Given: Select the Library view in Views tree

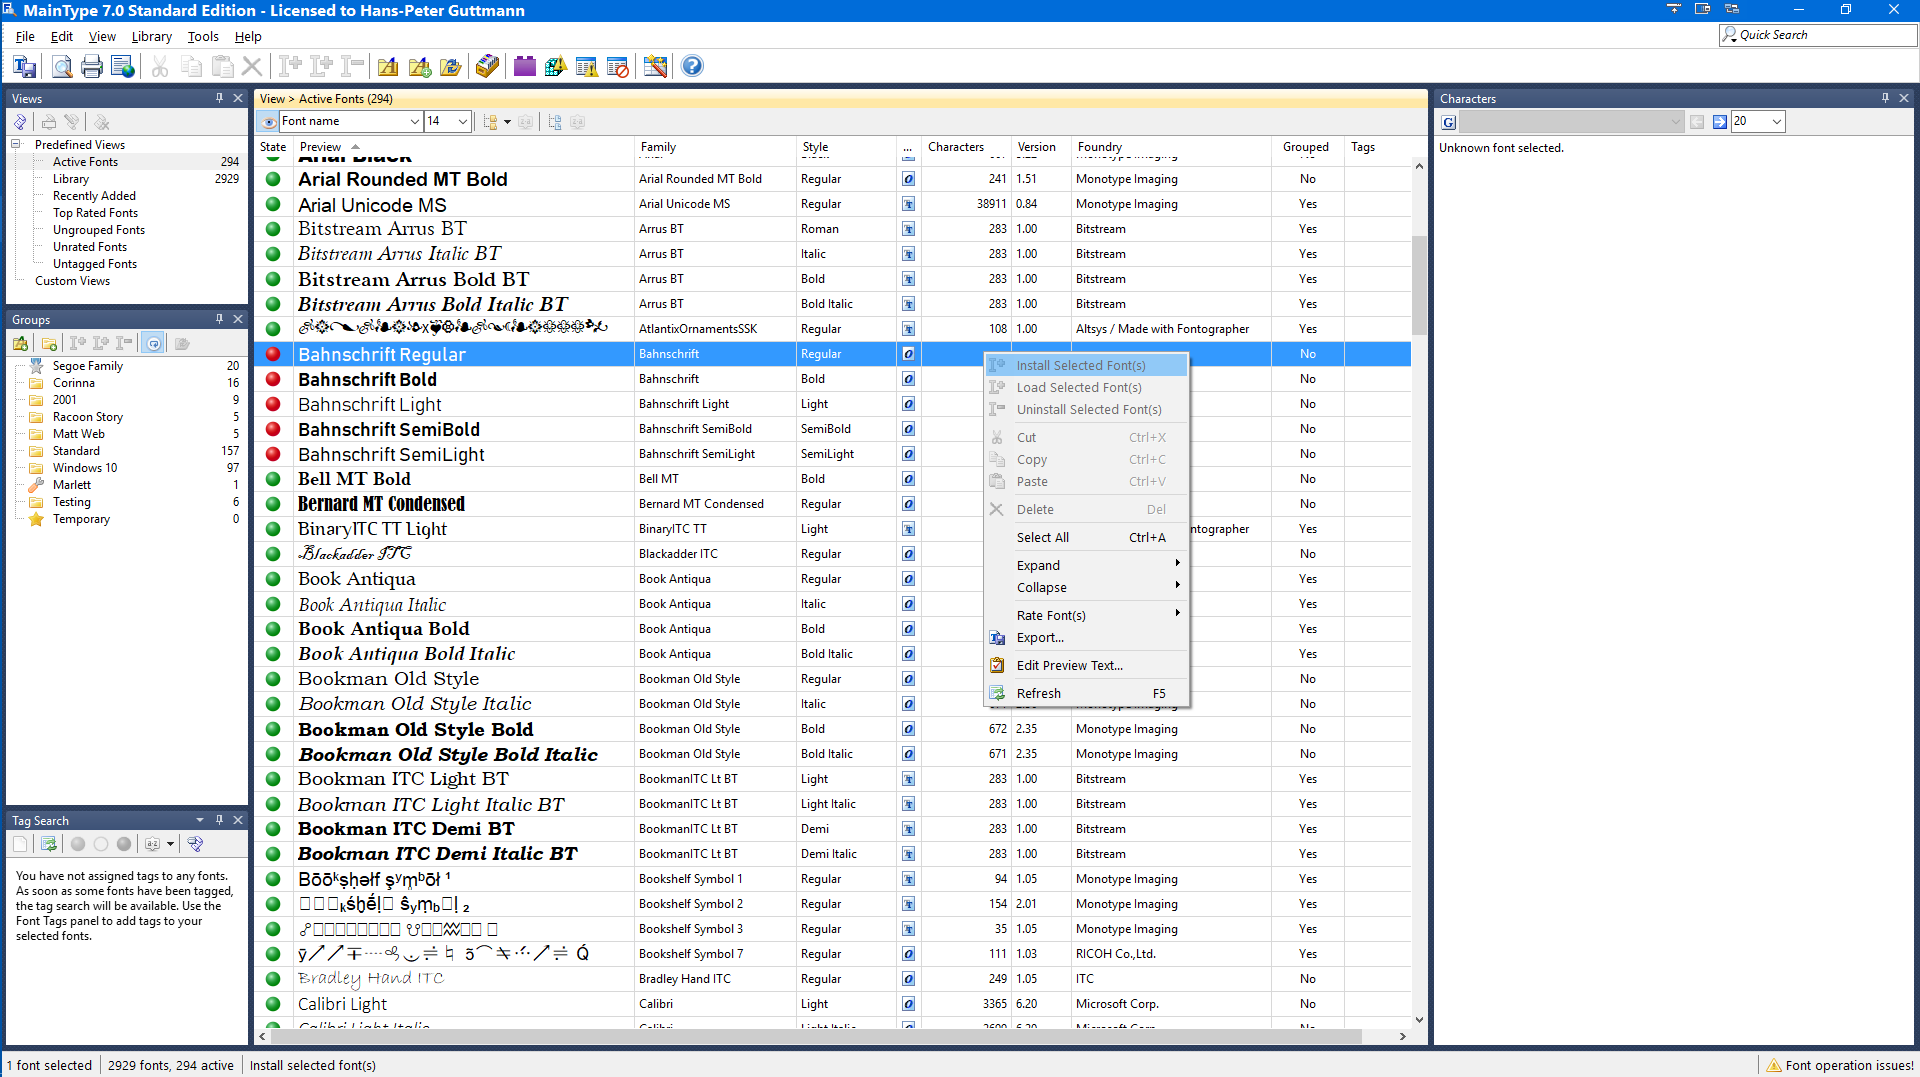Looking at the screenshot, I should (x=71, y=179).
